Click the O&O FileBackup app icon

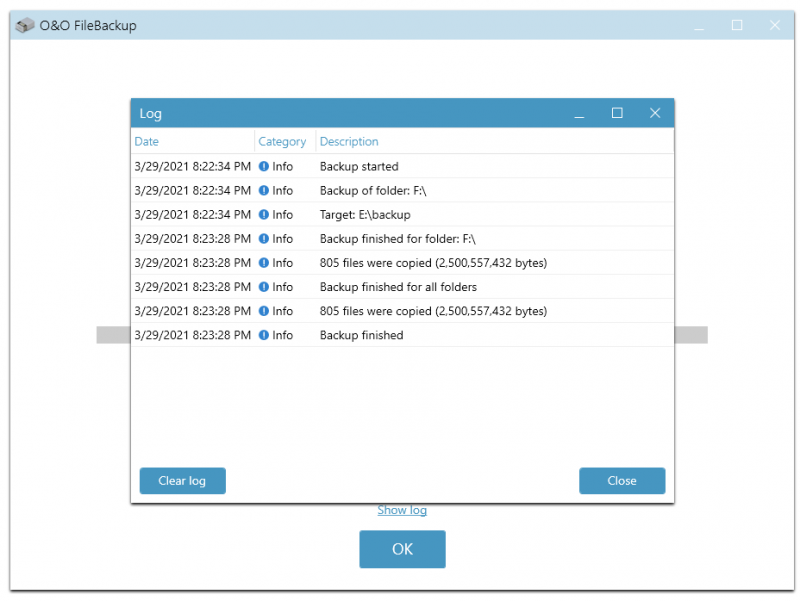coord(24,25)
